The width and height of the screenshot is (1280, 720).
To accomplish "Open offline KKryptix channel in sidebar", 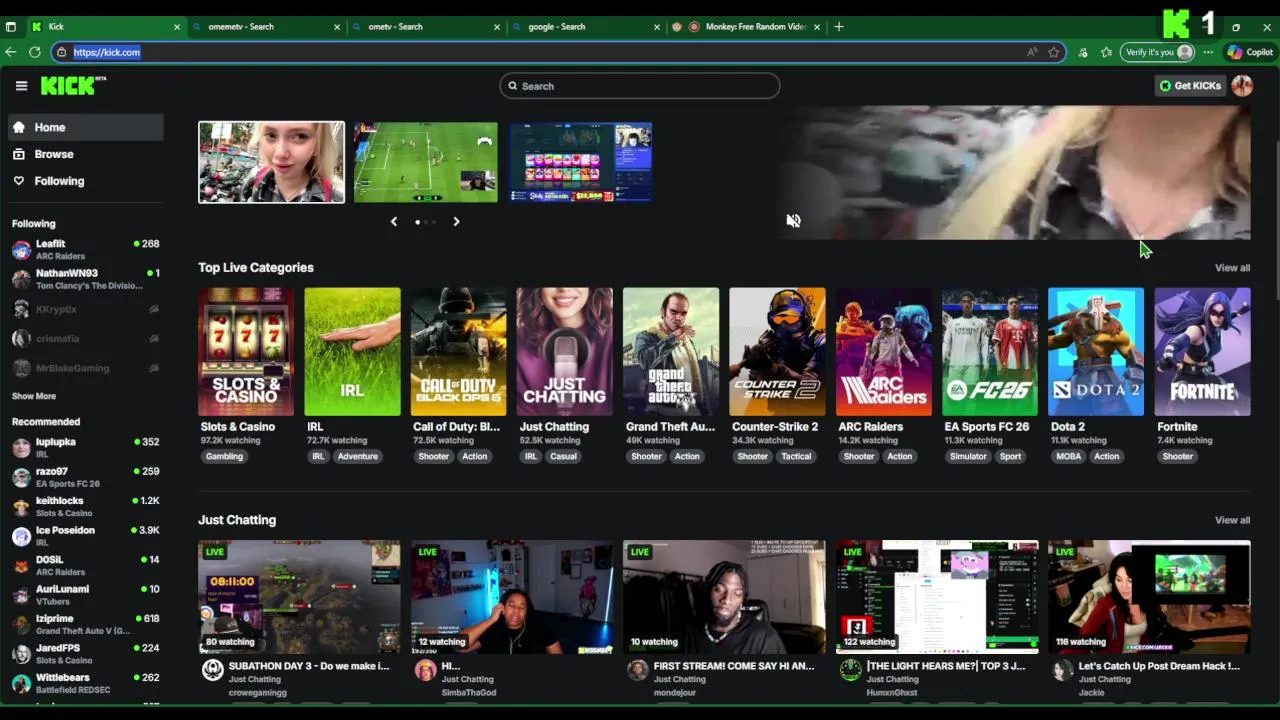I will 85,309.
